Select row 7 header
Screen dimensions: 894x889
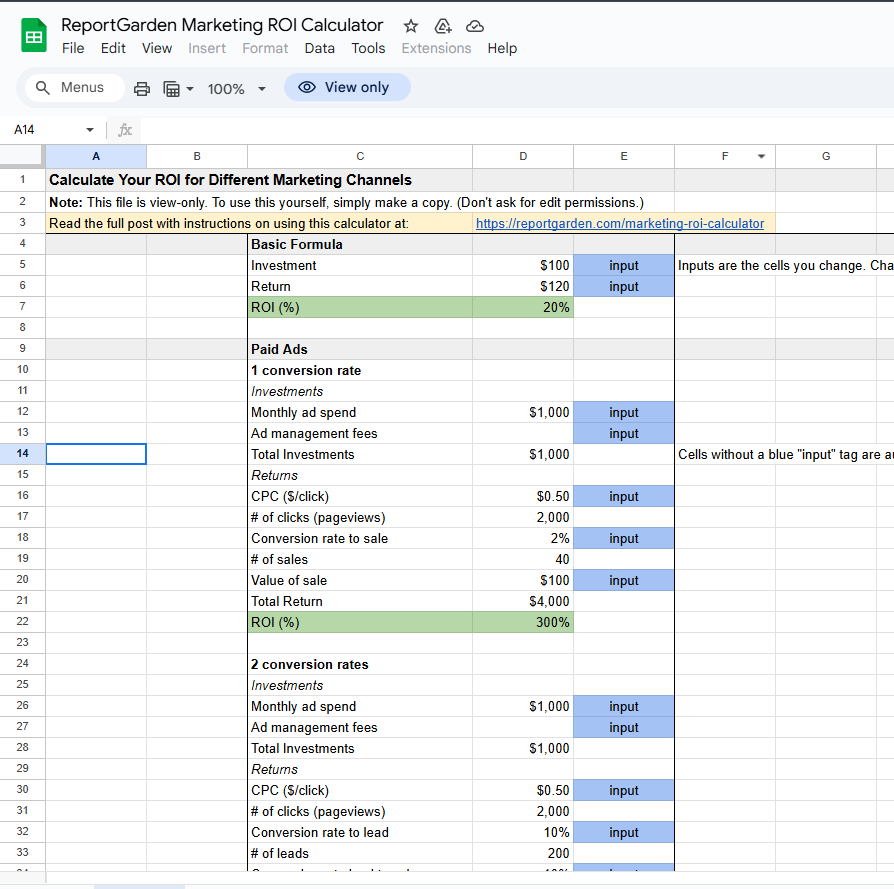pyautogui.click(x=22, y=307)
